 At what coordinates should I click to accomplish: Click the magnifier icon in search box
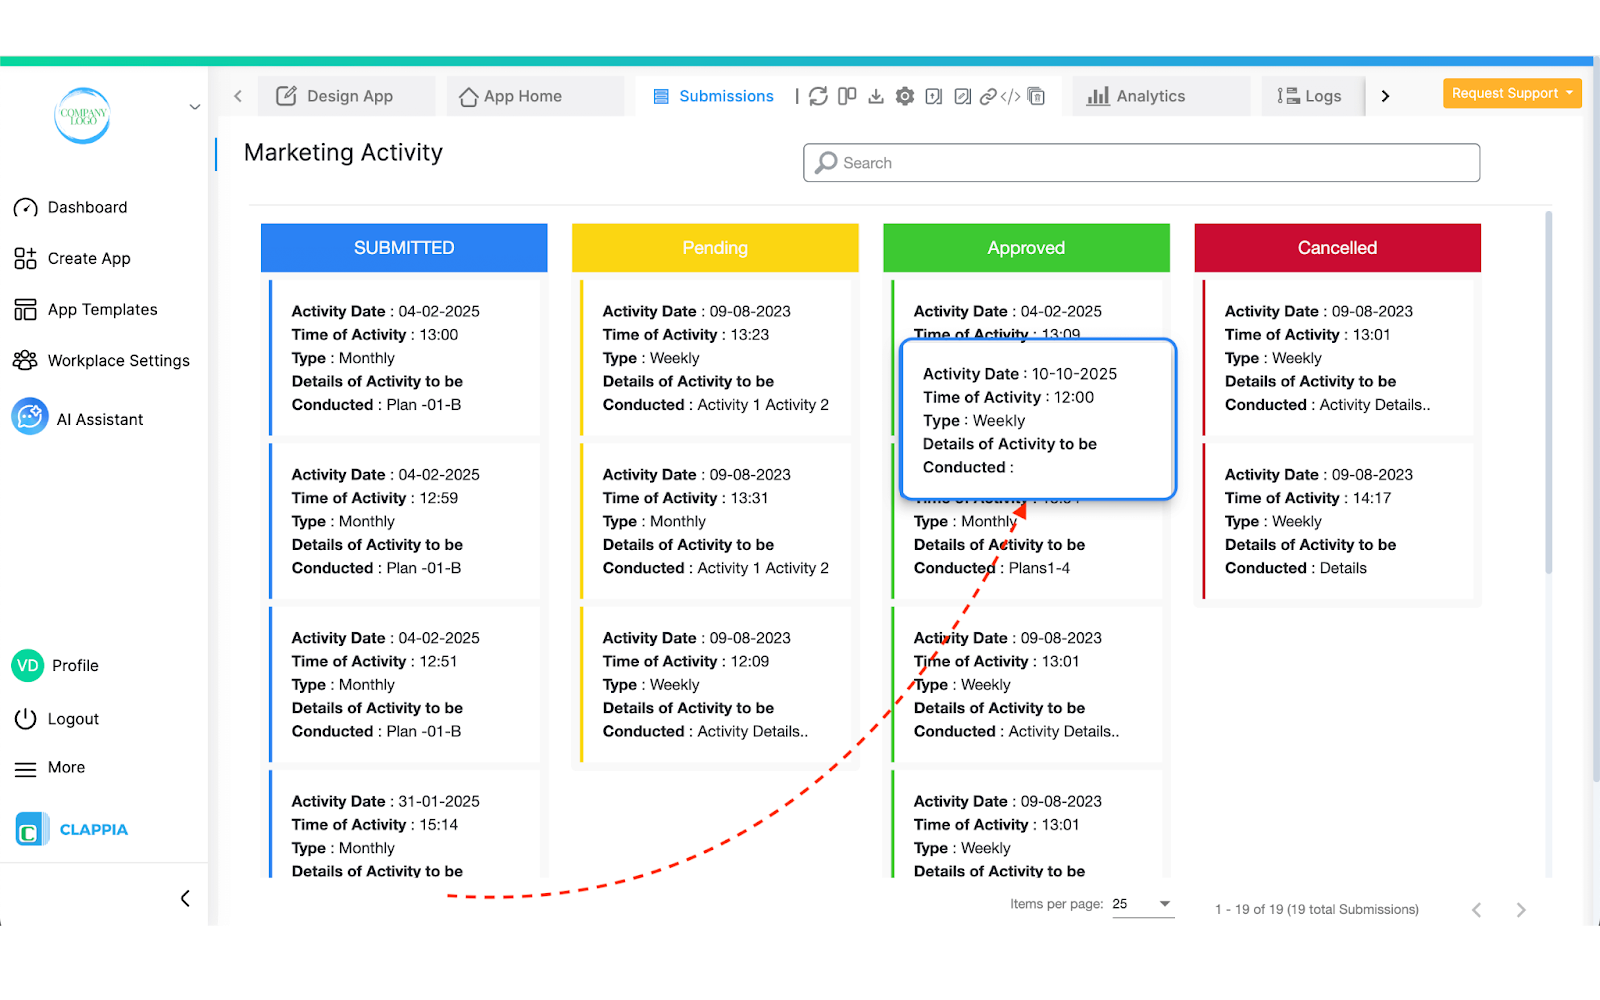[826, 163]
